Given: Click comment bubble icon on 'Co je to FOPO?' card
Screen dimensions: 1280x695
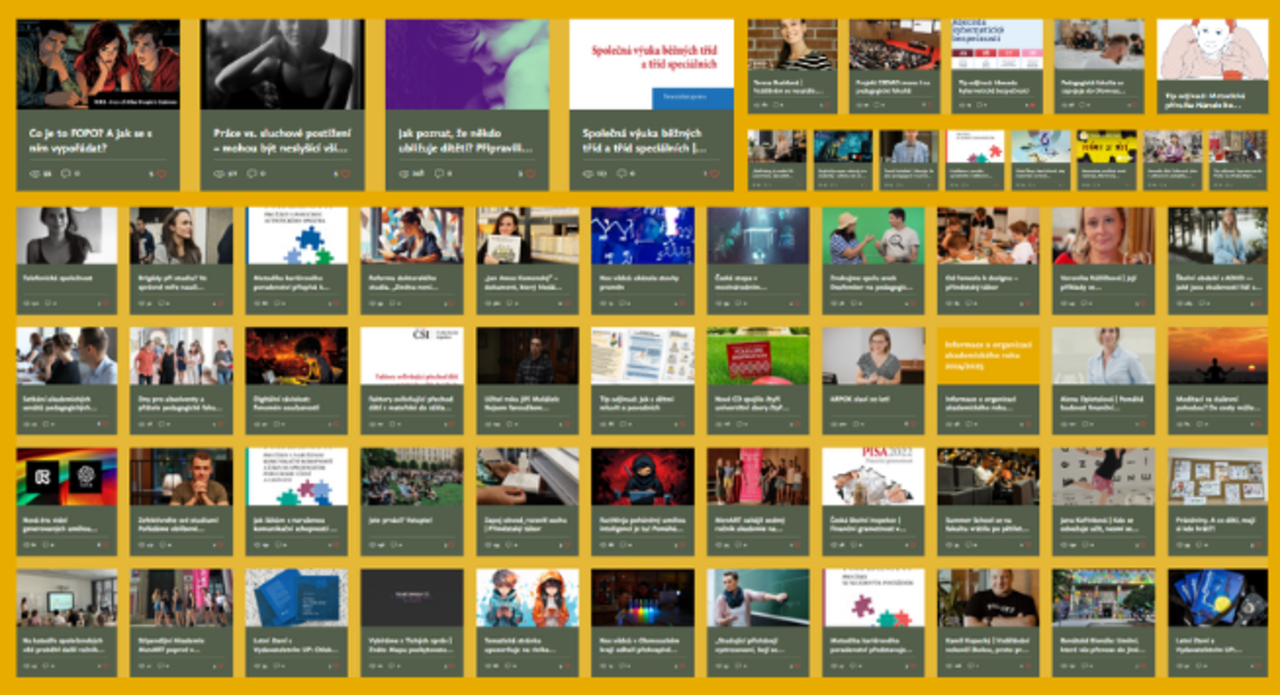Looking at the screenshot, I should pyautogui.click(x=66, y=174).
